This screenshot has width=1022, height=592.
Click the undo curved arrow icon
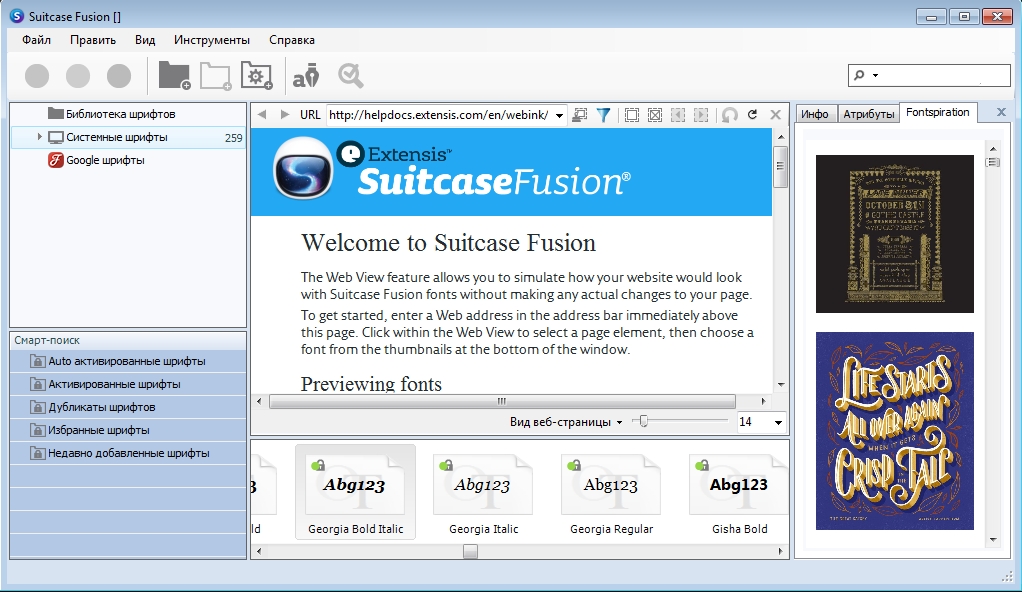(729, 115)
